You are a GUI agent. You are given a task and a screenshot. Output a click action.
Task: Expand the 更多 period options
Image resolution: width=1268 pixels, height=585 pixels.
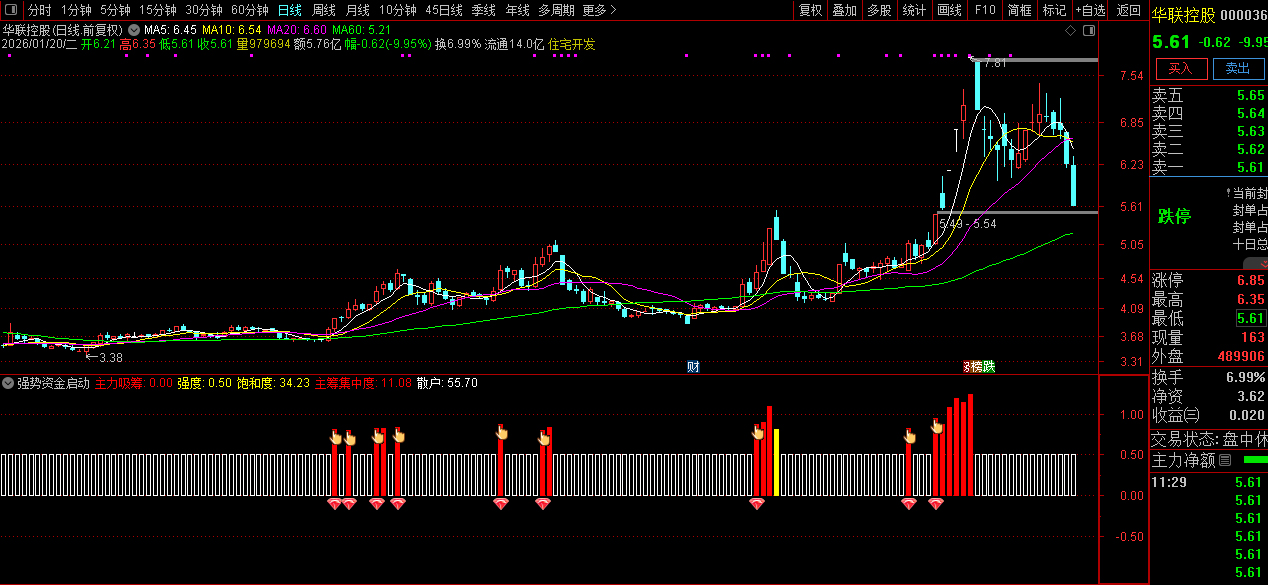pos(599,10)
